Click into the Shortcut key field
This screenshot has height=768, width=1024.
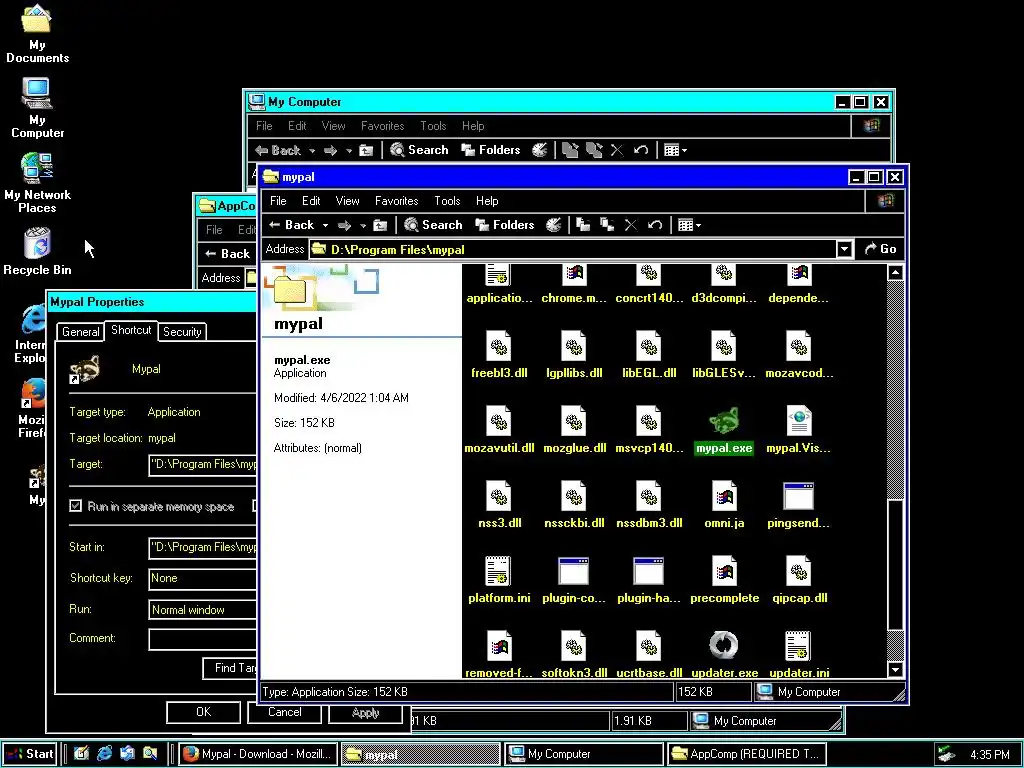(203, 579)
